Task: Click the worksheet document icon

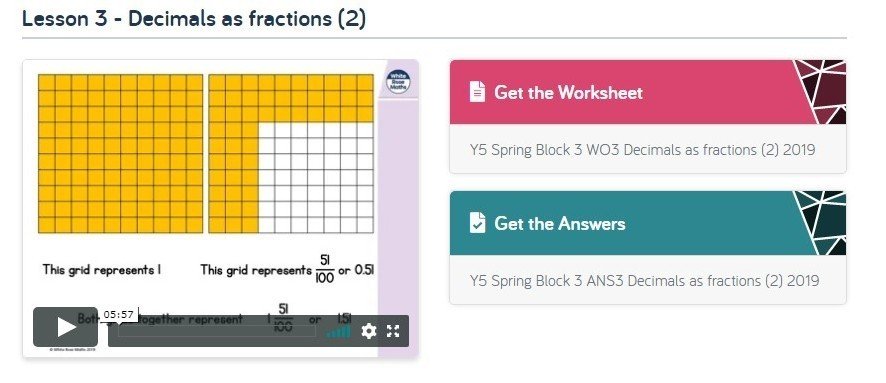Action: click(x=477, y=92)
